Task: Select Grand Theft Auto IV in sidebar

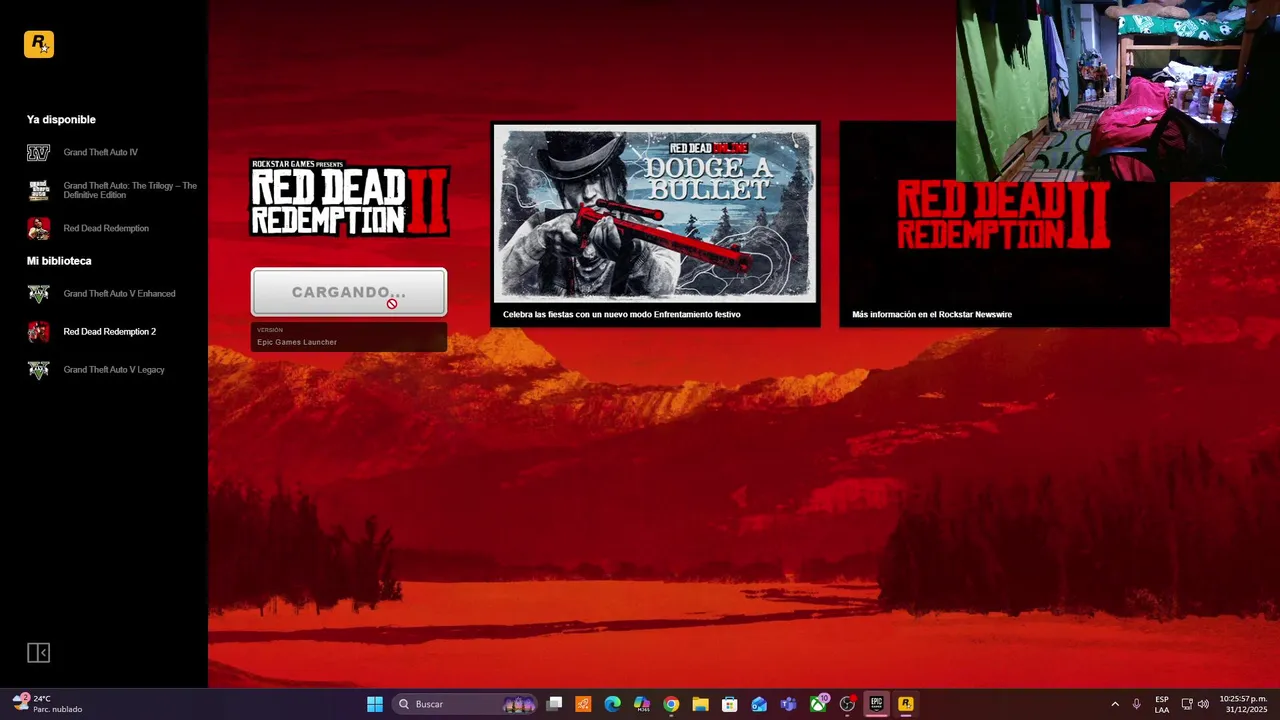Action: point(100,152)
